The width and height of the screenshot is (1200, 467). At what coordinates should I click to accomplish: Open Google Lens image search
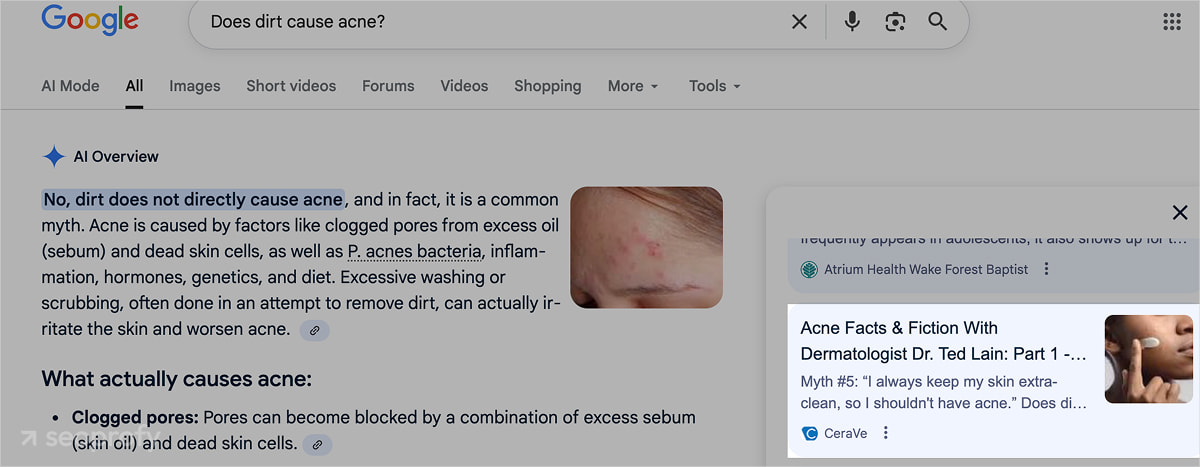[895, 22]
